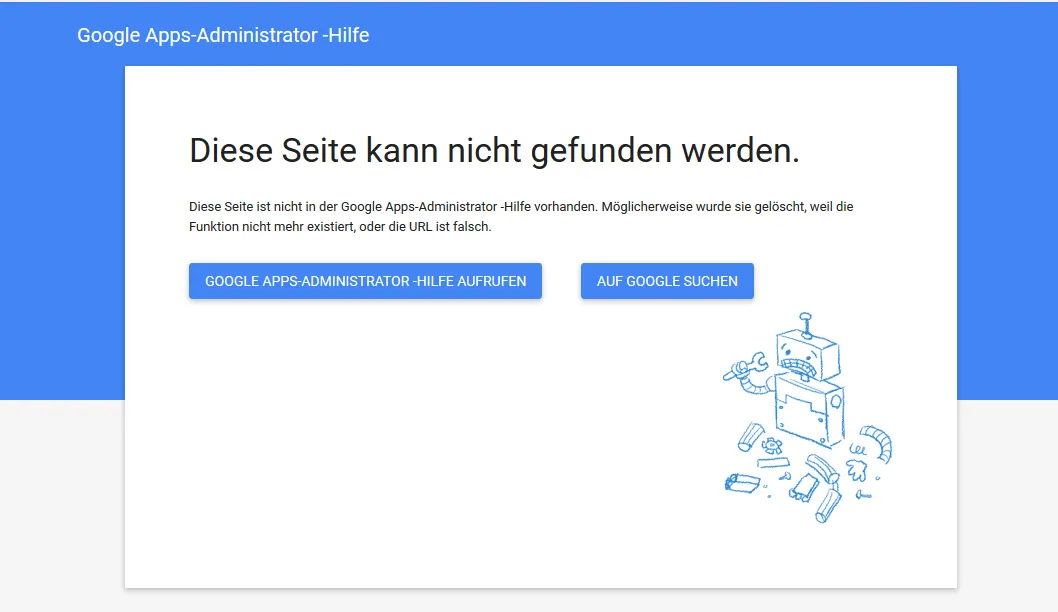The width and height of the screenshot is (1058, 612).
Task: Click the paragraph explaining the missing page
Action: (521, 217)
